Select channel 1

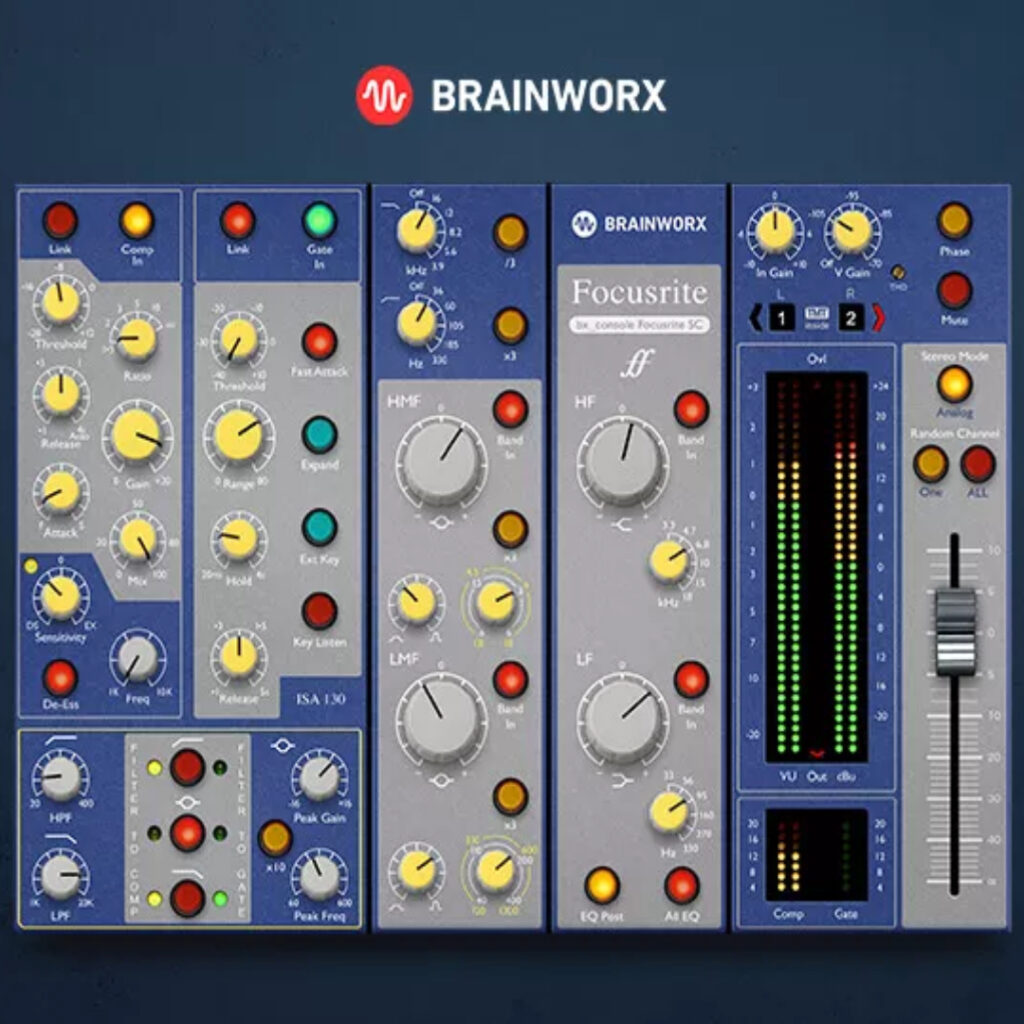pos(784,315)
